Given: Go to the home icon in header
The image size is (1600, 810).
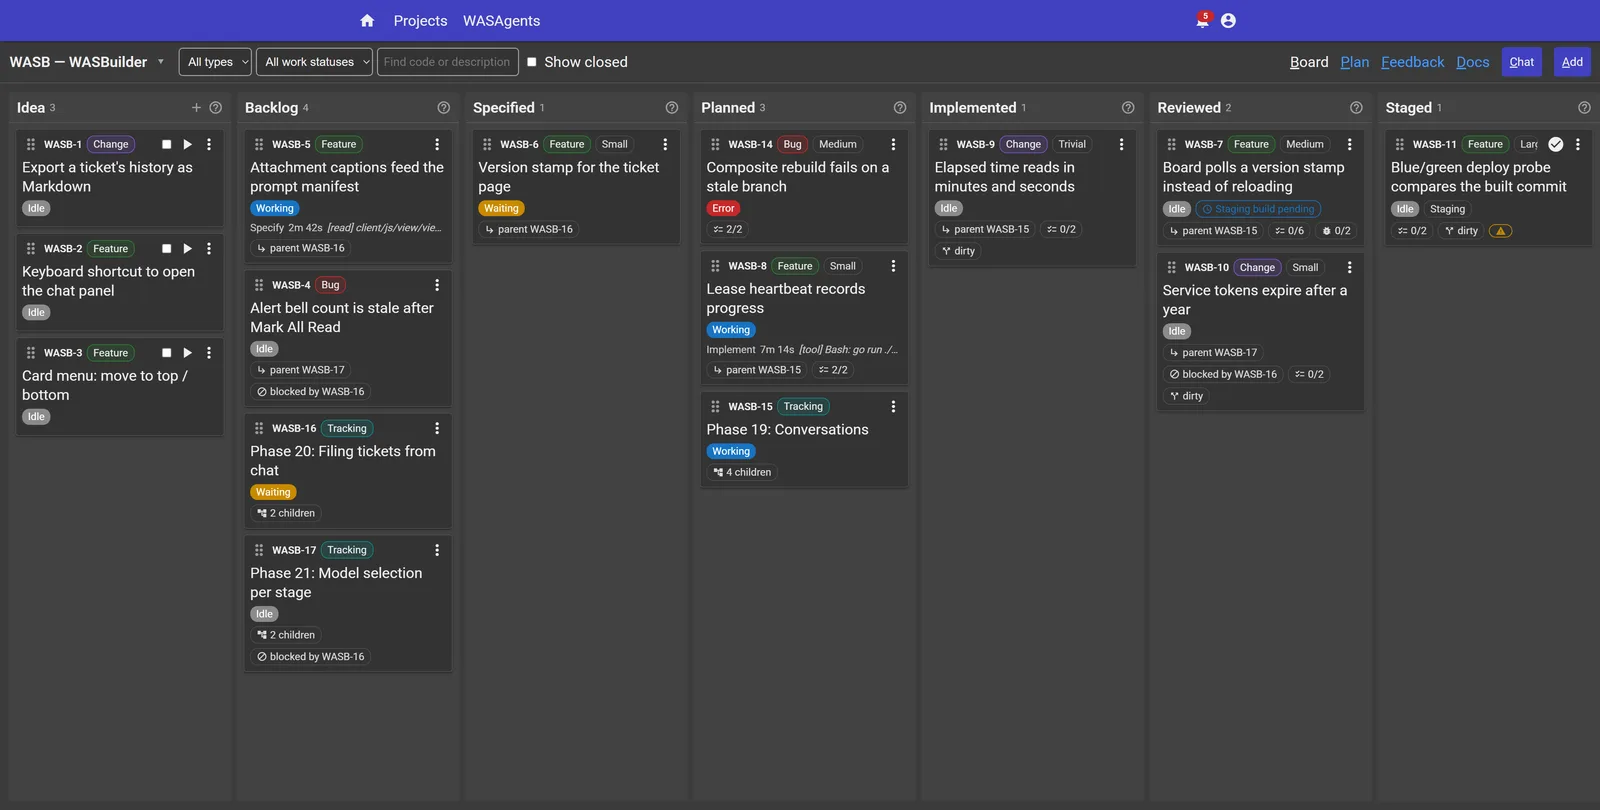Looking at the screenshot, I should tap(367, 21).
